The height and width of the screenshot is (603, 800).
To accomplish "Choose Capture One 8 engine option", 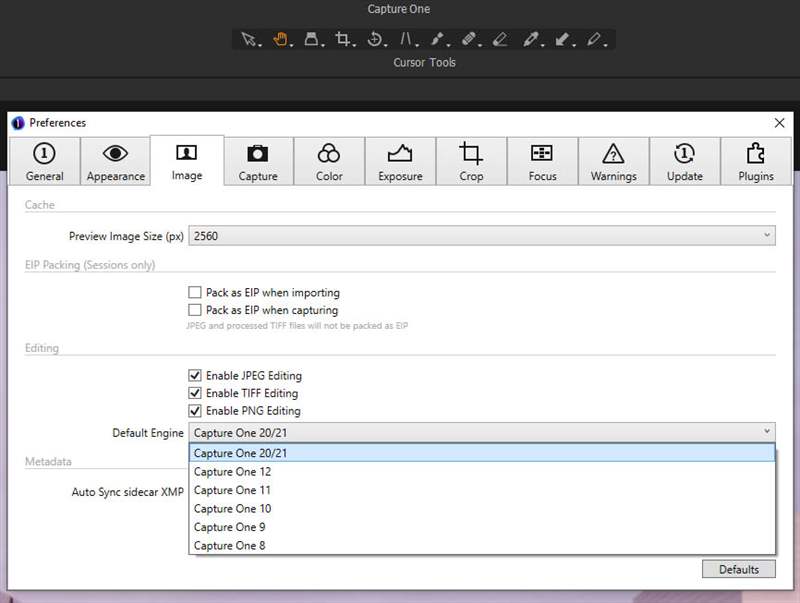I will pyautogui.click(x=482, y=545).
